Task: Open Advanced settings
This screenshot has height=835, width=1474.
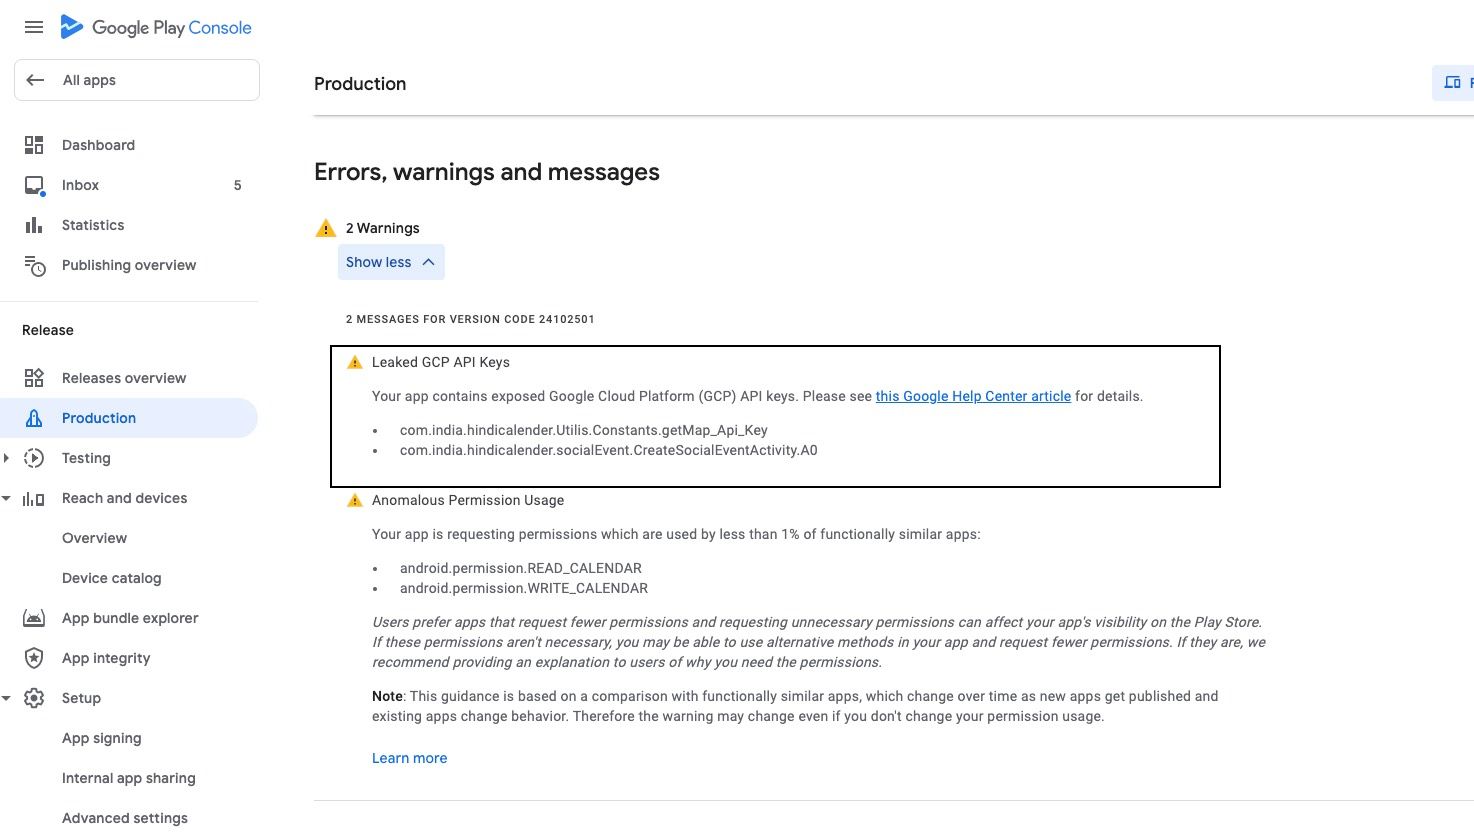Action: (x=124, y=818)
